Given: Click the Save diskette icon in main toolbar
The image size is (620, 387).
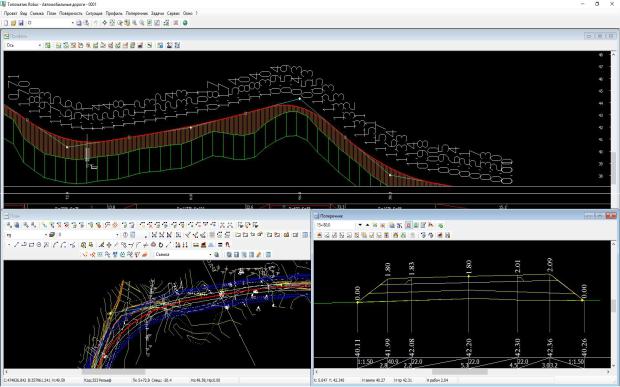Looking at the screenshot, I should 21,23.
